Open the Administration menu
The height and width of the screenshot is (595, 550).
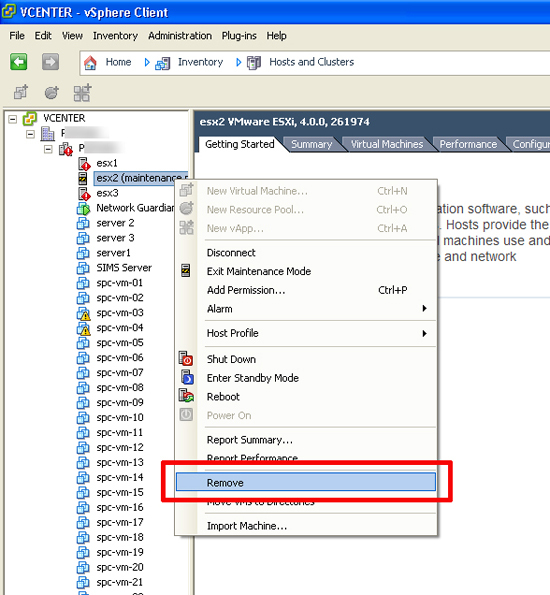[180, 36]
